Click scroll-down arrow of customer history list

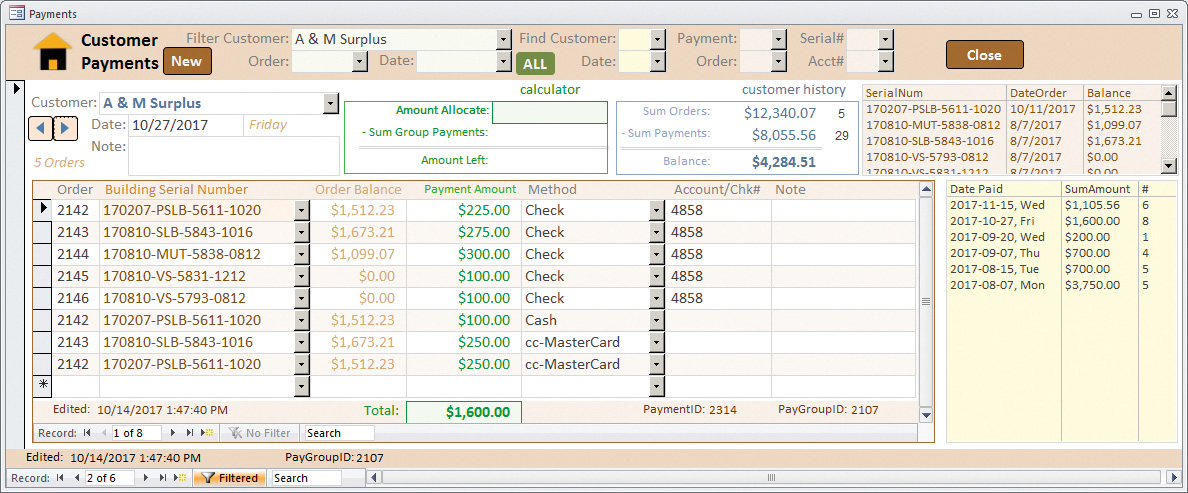coord(1168,166)
